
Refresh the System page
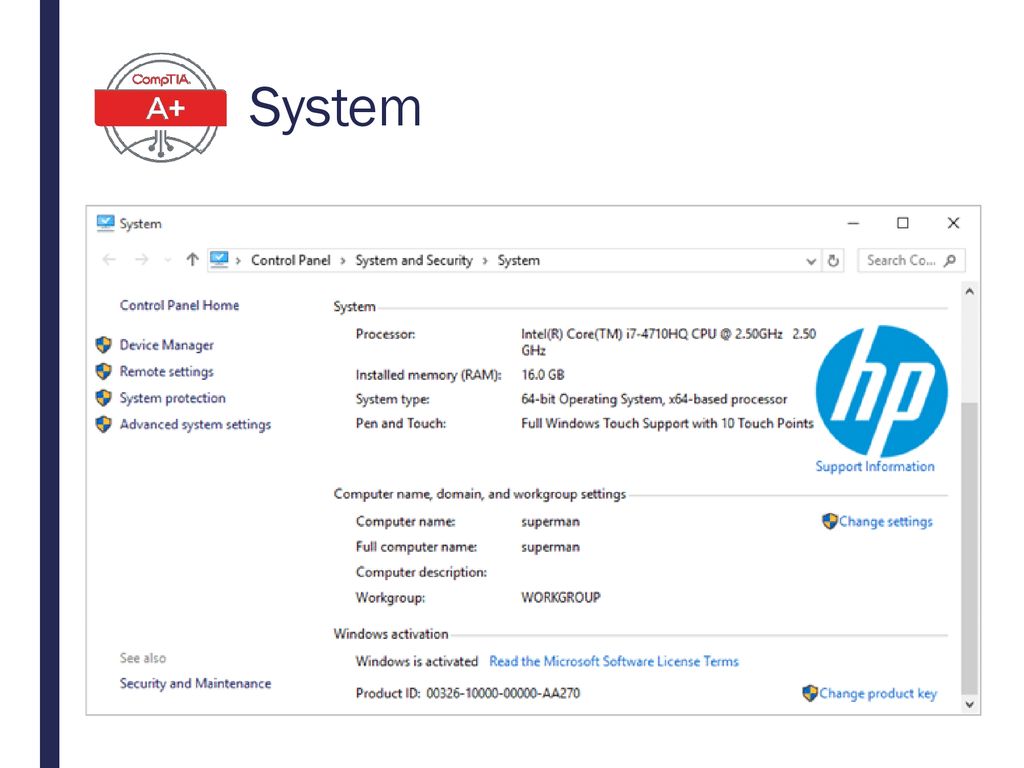coord(833,261)
